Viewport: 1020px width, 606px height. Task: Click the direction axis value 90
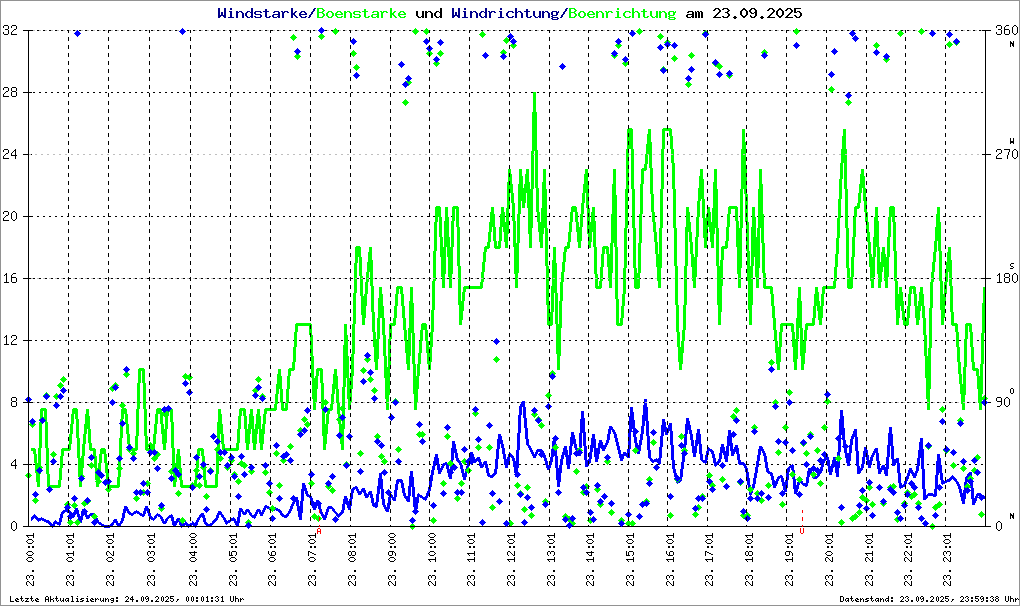pos(1003,402)
